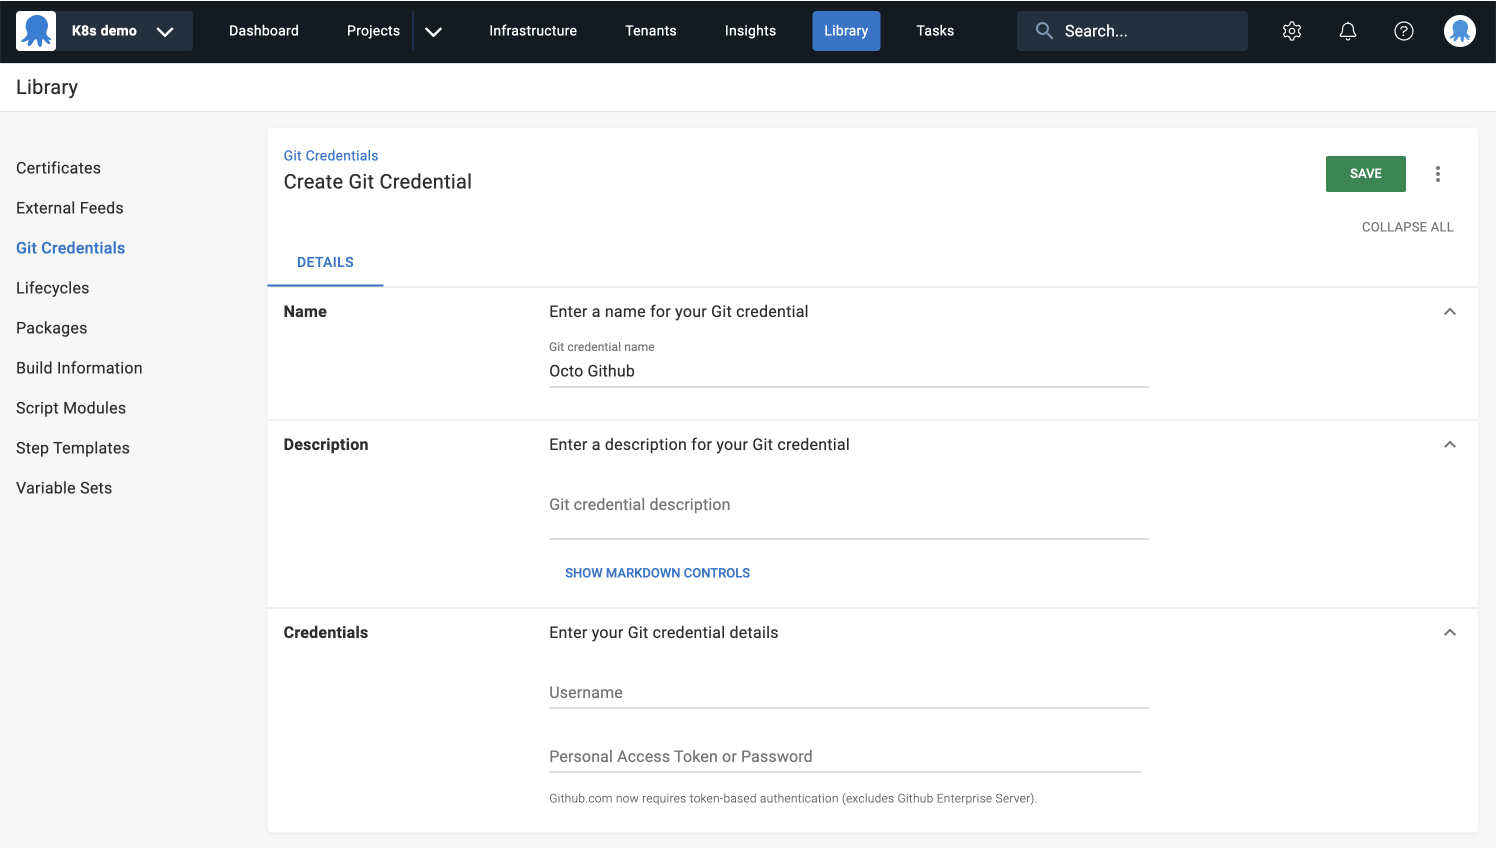Show markdown controls
1496x848 pixels.
coord(657,572)
